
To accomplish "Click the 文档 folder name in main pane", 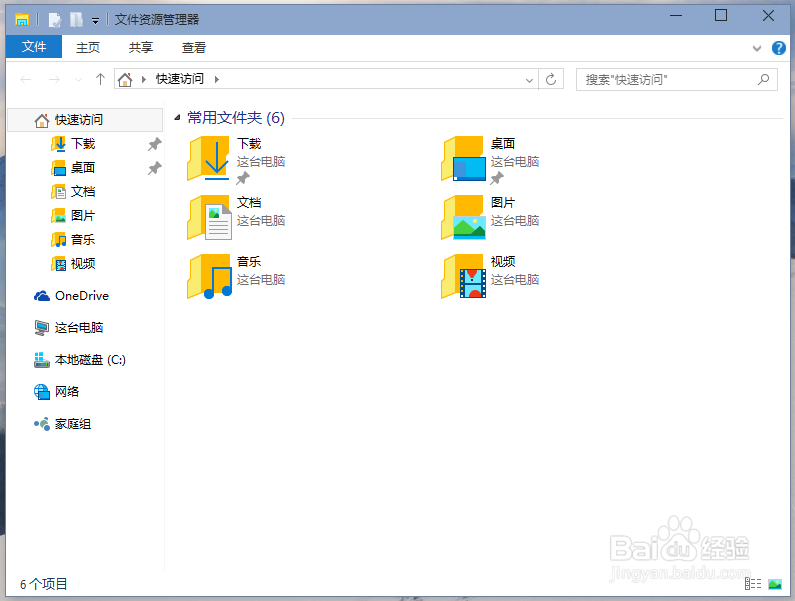I will pos(249,202).
